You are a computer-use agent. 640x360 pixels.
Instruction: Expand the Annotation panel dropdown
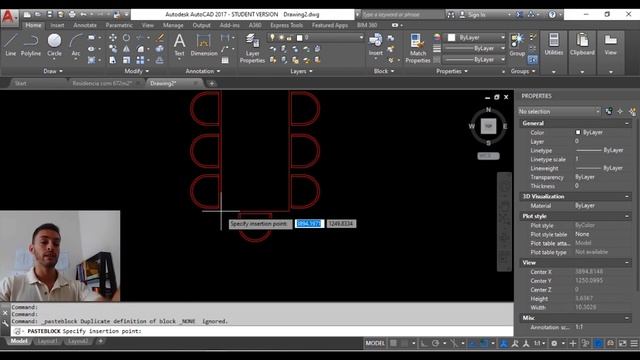coord(203,71)
